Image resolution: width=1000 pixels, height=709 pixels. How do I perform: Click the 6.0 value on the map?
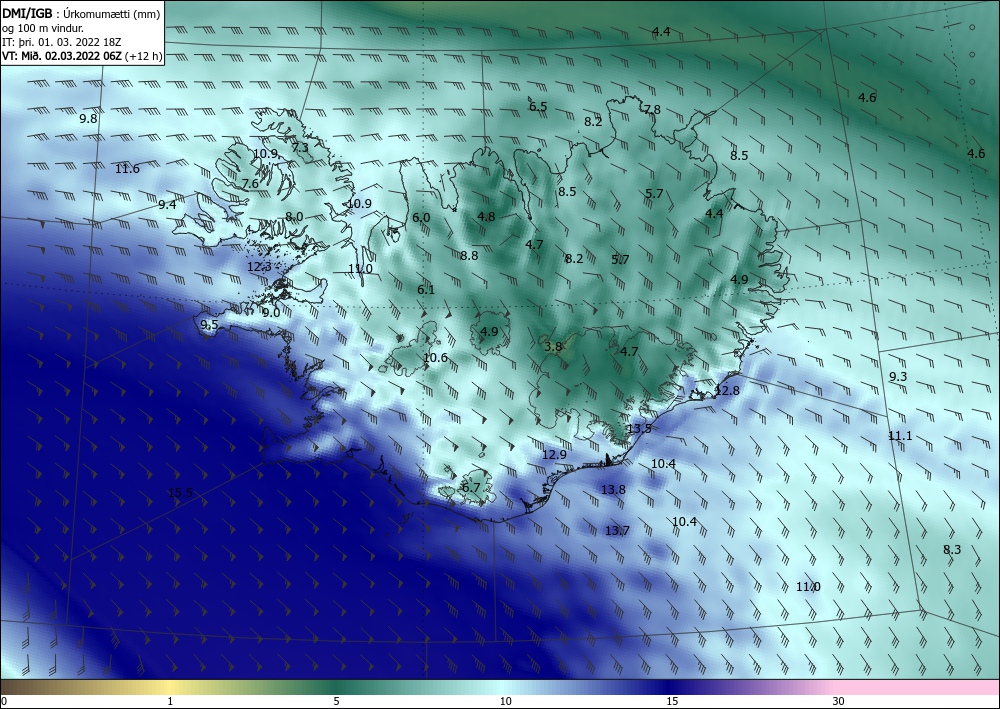(x=421, y=217)
